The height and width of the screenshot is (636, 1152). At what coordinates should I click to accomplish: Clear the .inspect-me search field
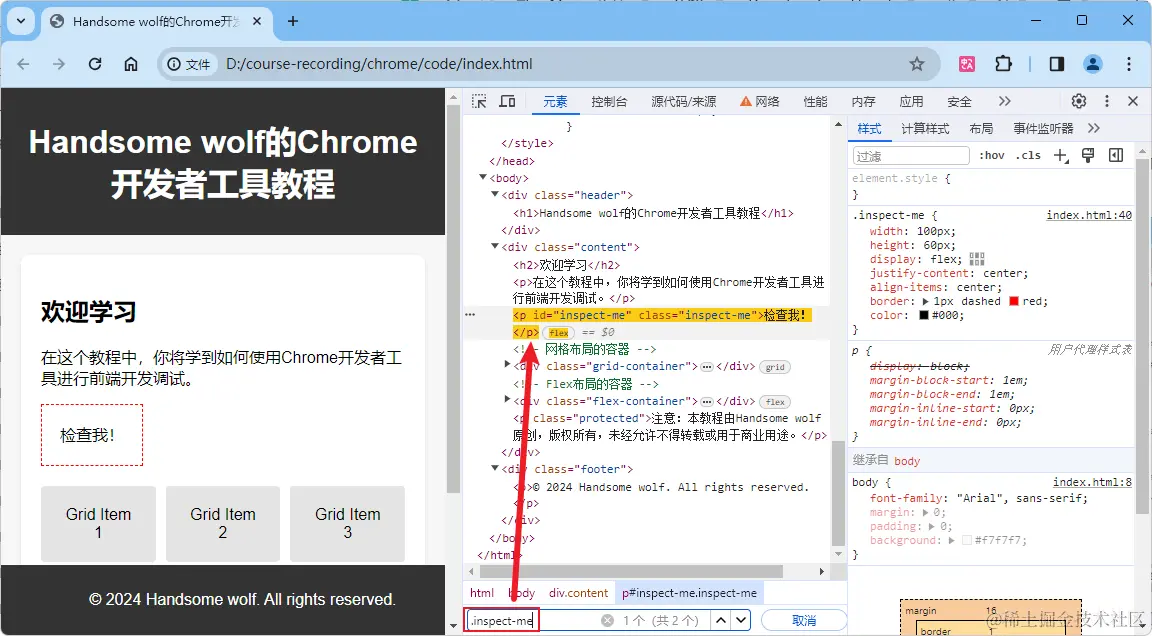607,621
